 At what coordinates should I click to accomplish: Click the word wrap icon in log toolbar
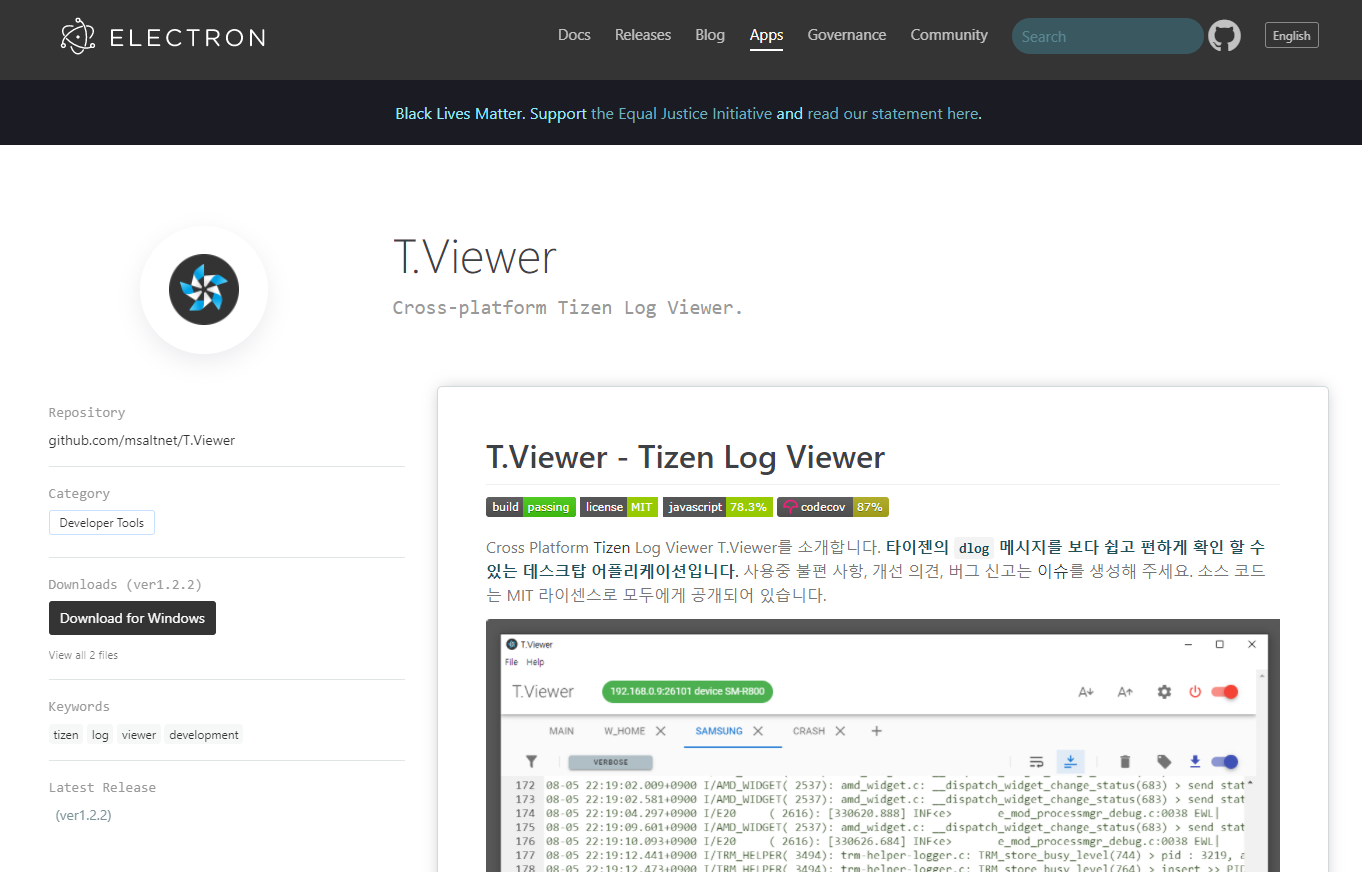pyautogui.click(x=1036, y=762)
